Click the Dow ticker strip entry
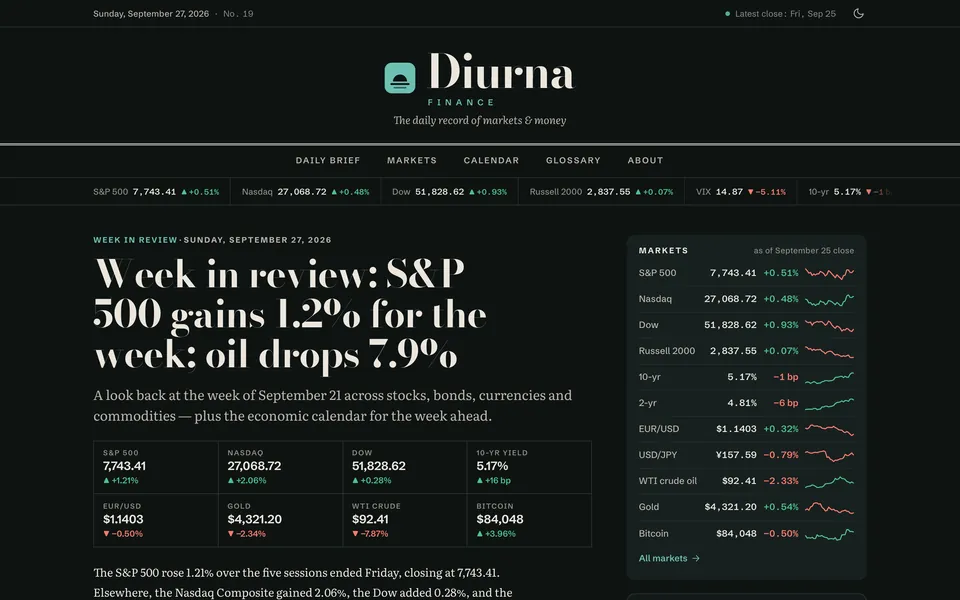This screenshot has height=600, width=960. [449, 192]
